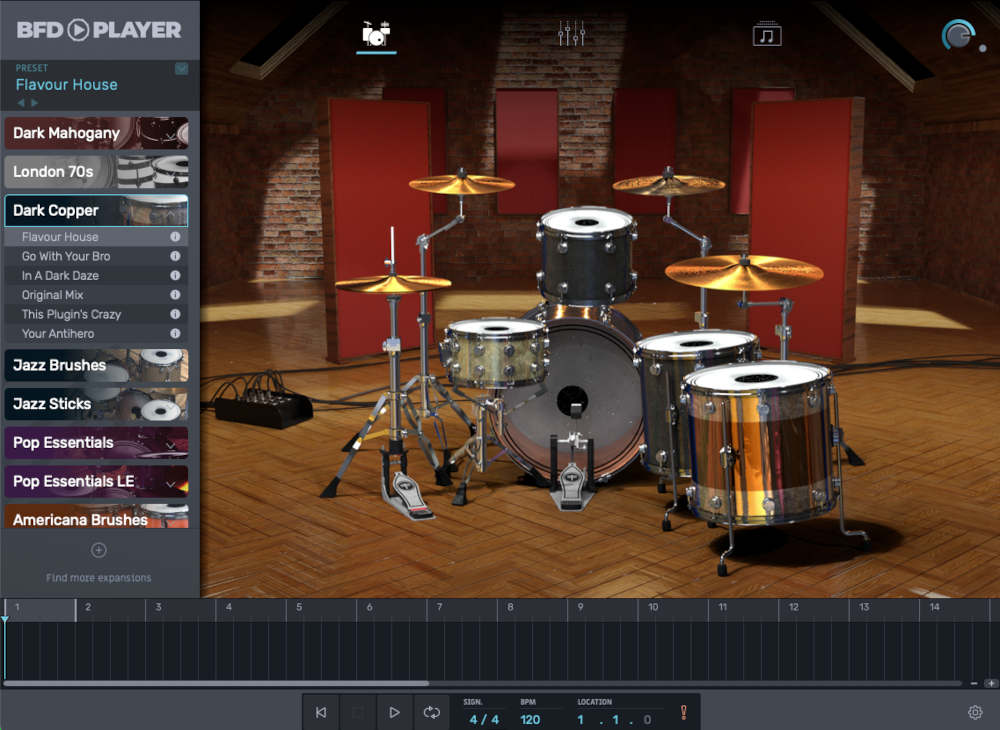
Task: Click the plus icon above Find more expansions
Action: (98, 549)
